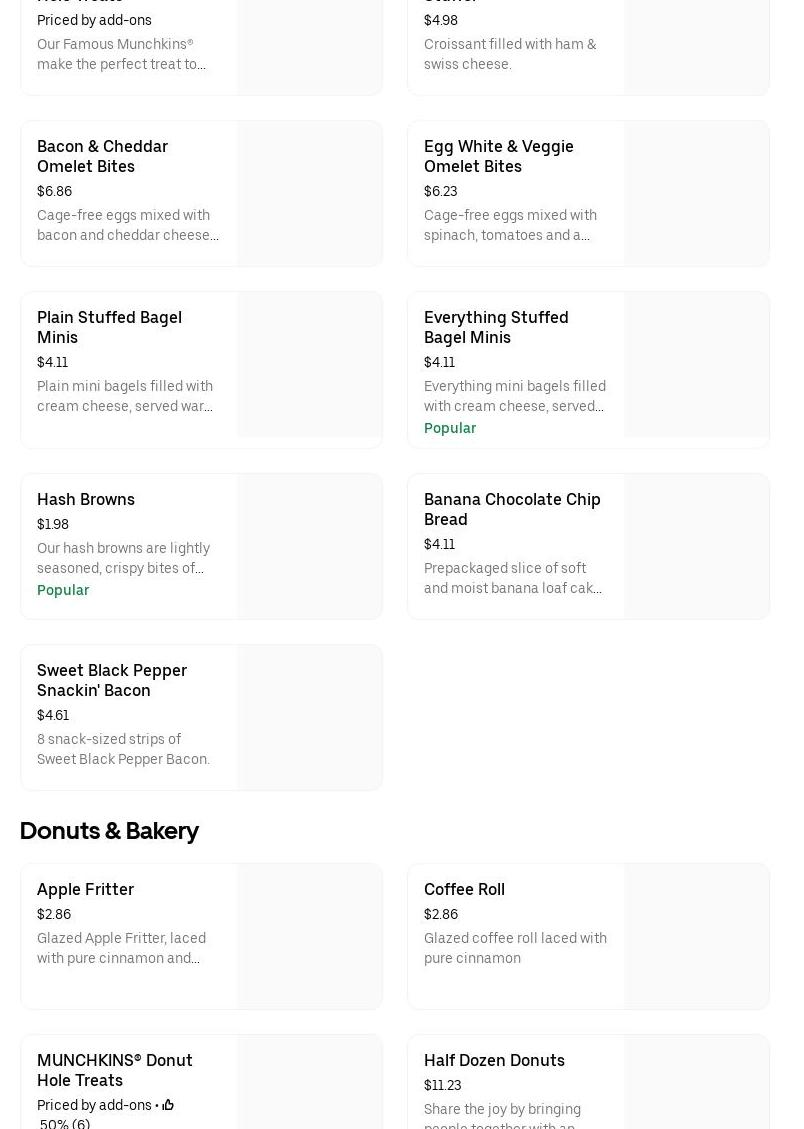
Task: Click Coffee Roll image thumbnail
Action: point(696,936)
